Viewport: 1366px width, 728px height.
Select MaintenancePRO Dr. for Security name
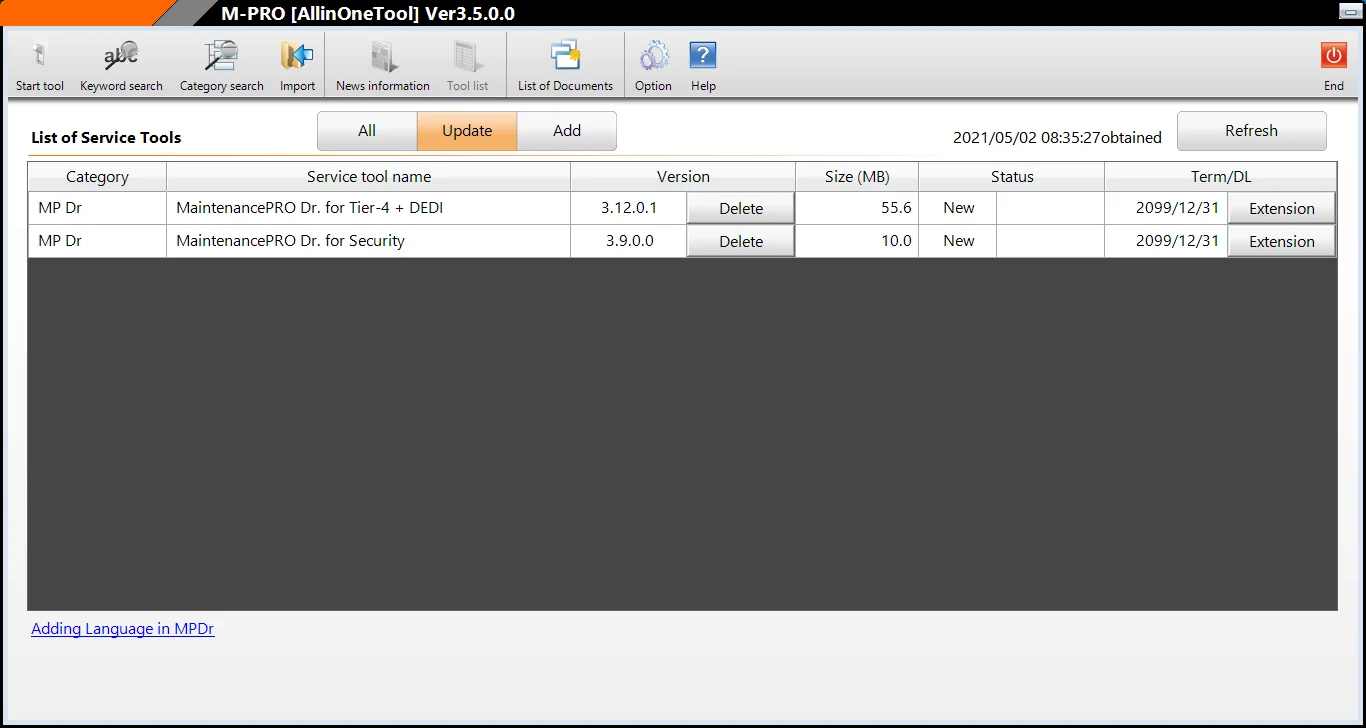(291, 241)
